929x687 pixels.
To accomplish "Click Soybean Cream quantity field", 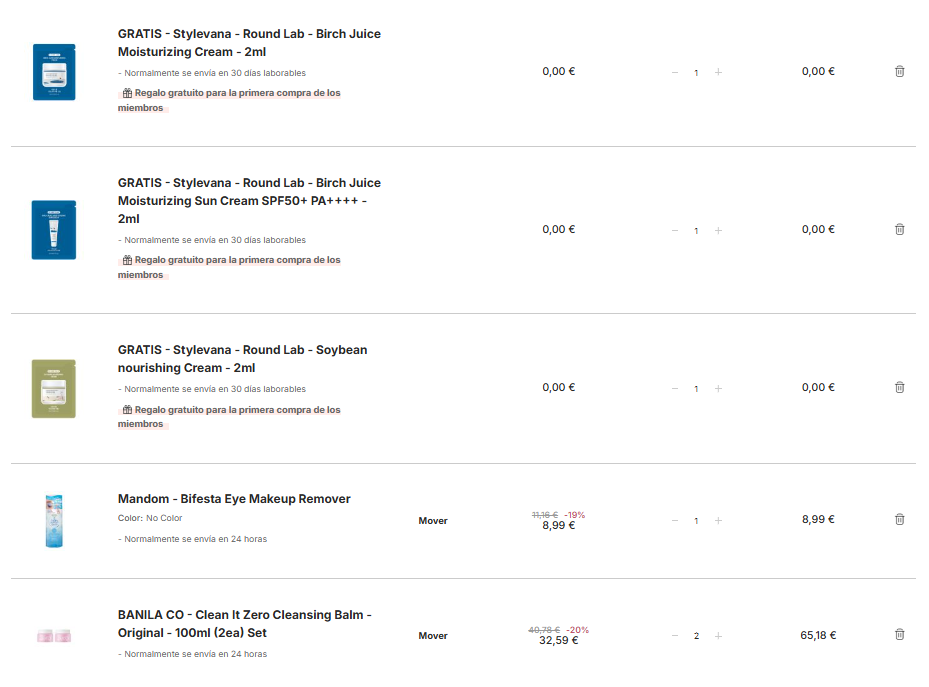I will pos(696,389).
